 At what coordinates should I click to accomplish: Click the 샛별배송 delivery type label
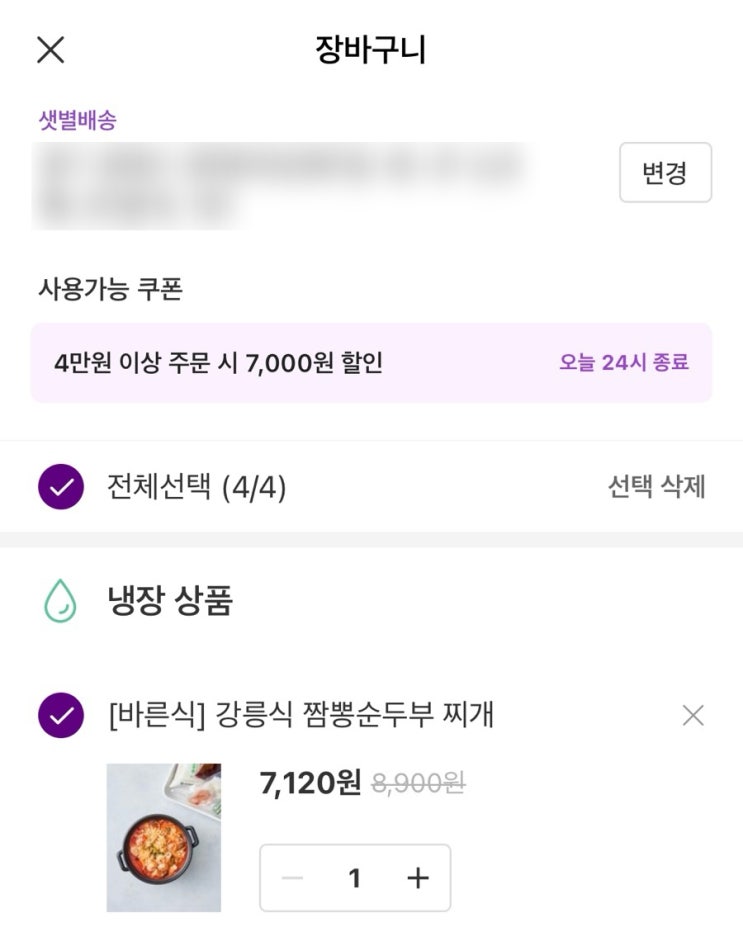(77, 120)
